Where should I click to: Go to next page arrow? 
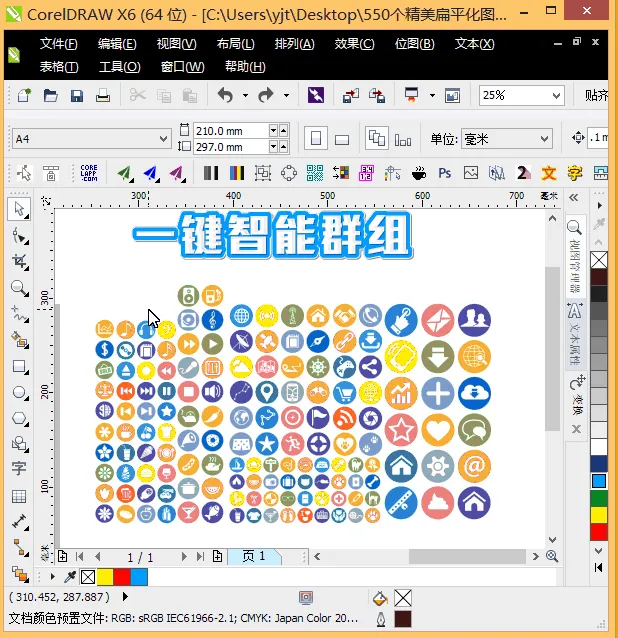[184, 556]
